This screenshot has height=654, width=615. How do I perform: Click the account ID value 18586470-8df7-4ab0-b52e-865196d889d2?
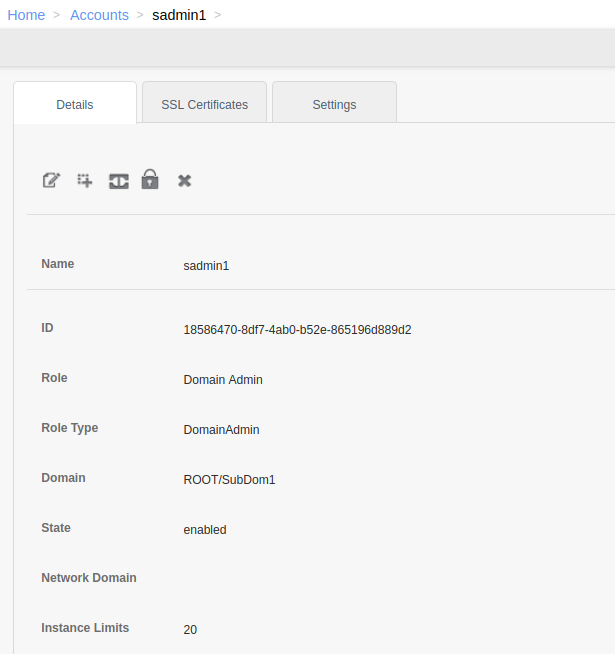coord(297,330)
